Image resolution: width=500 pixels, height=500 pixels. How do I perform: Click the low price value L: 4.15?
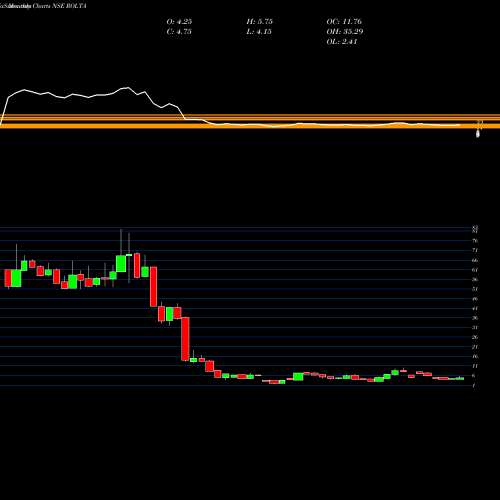pos(259,32)
